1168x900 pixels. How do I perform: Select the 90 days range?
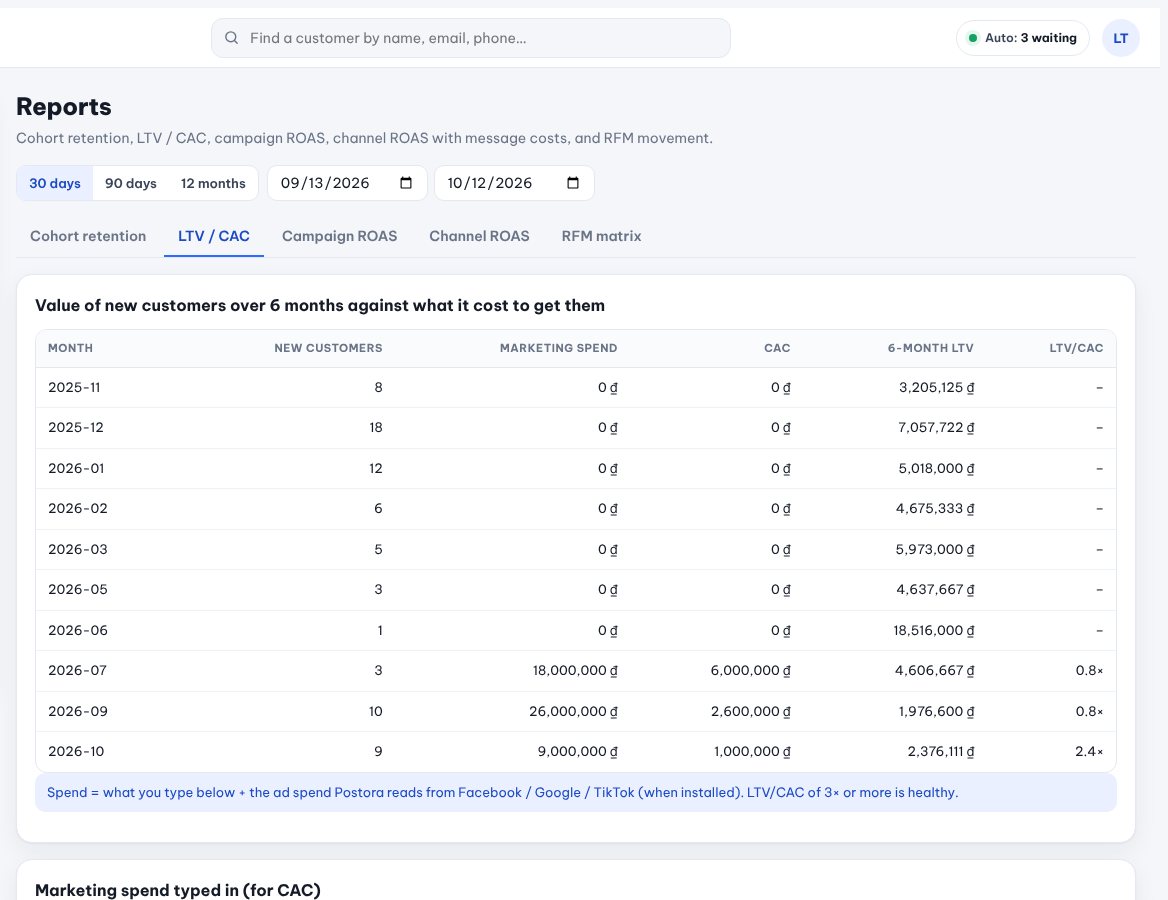(x=131, y=183)
